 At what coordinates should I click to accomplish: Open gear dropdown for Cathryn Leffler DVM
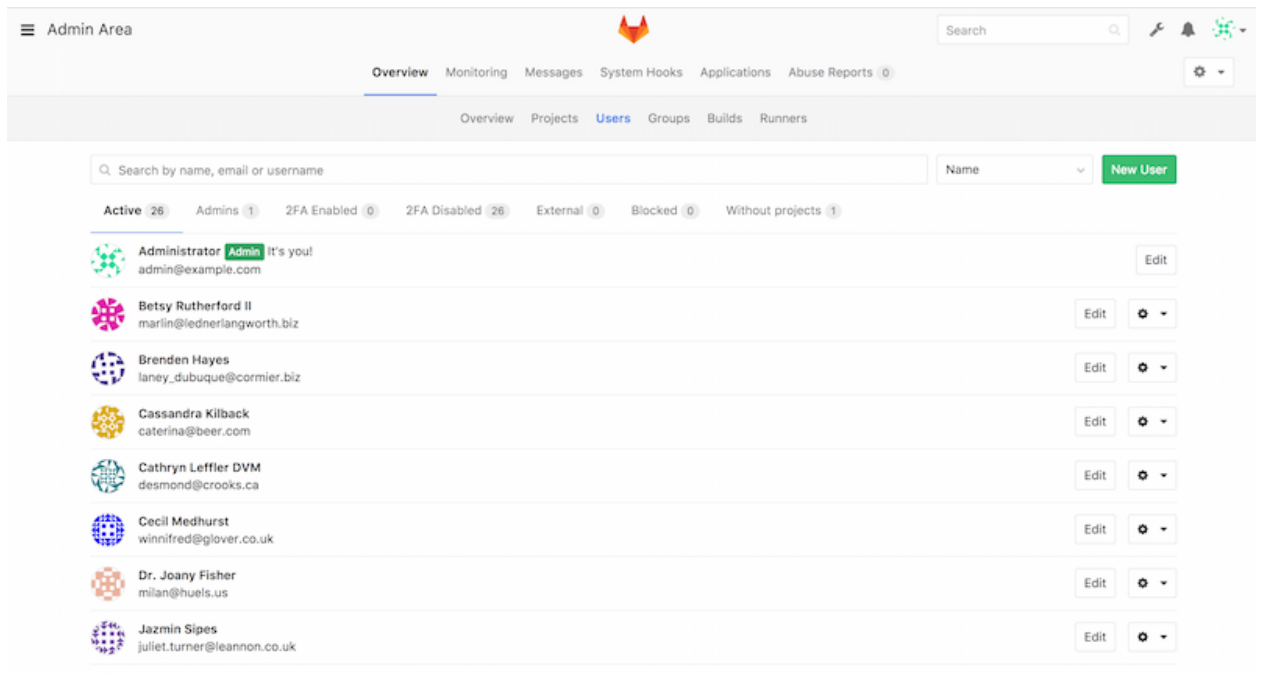pyautogui.click(x=1152, y=476)
